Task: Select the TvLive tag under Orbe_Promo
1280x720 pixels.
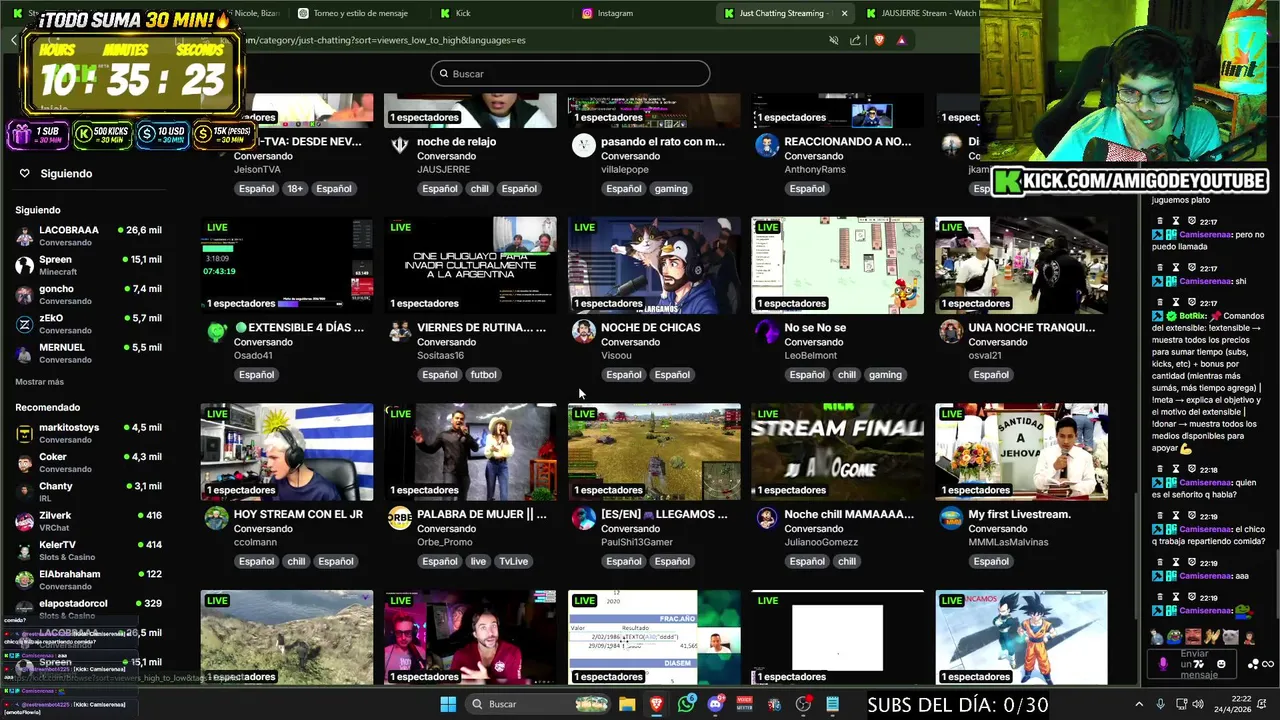Action: pos(514,562)
